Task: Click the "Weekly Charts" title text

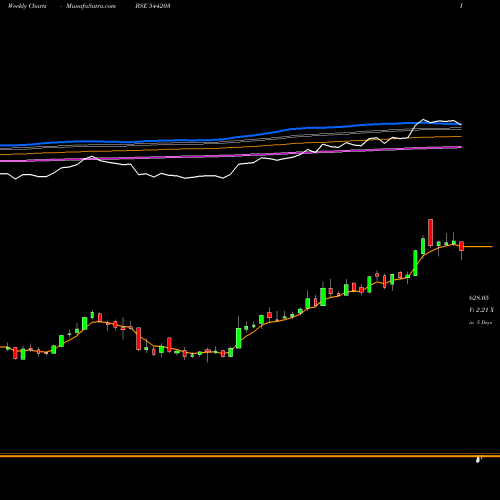Action: point(27,6)
